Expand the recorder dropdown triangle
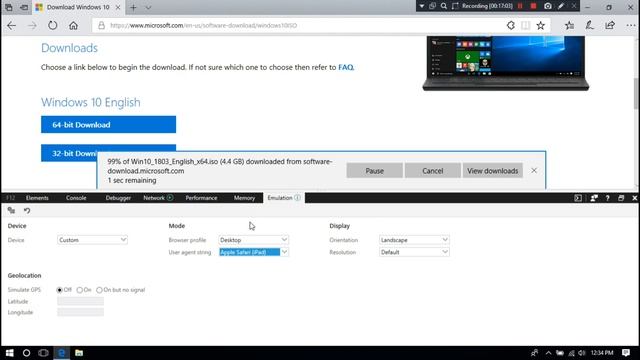This screenshot has width=640, height=360. click(x=422, y=6)
